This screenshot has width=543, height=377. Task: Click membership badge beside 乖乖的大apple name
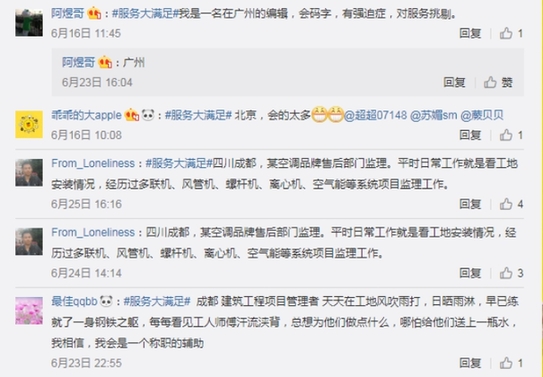[x=132, y=115]
